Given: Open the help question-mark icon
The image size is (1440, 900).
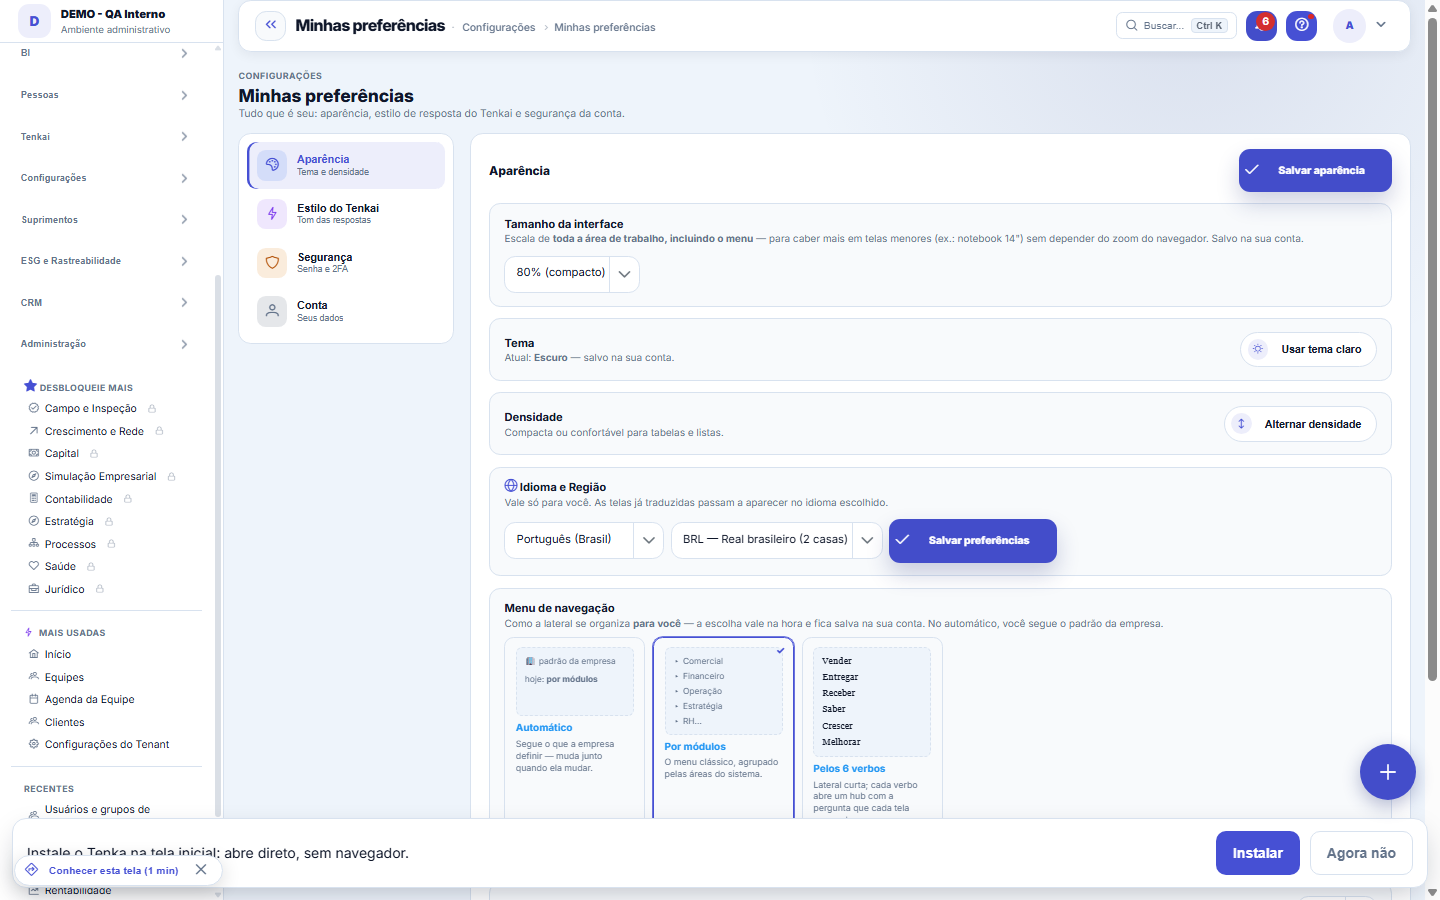Looking at the screenshot, I should pos(1301,26).
